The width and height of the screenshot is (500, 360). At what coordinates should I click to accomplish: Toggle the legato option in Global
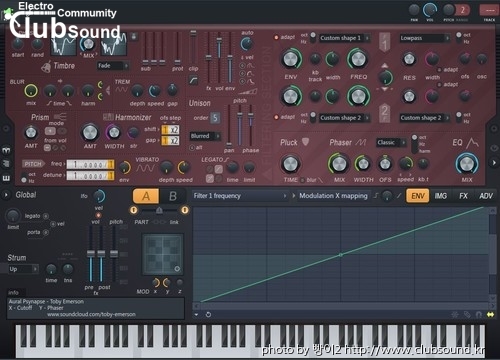point(46,216)
